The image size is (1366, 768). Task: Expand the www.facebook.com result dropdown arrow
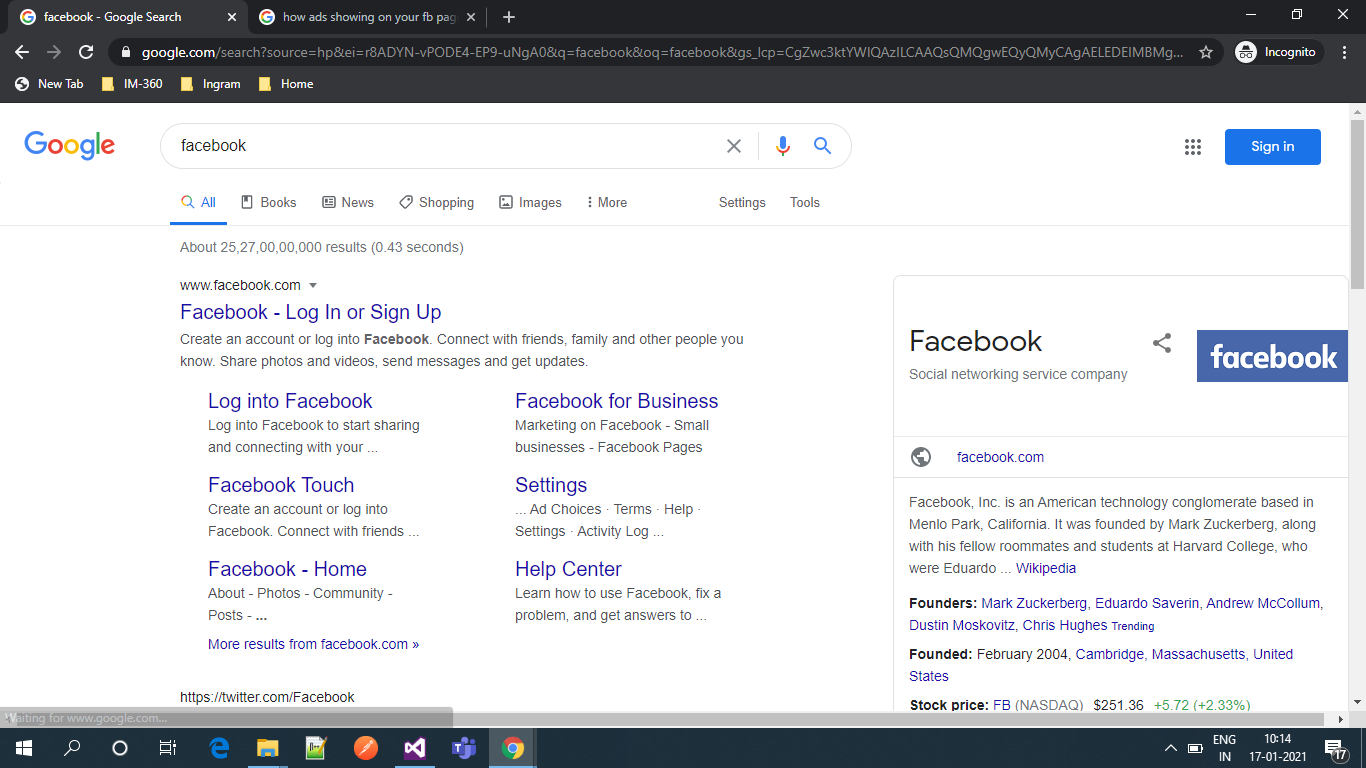[x=313, y=286]
